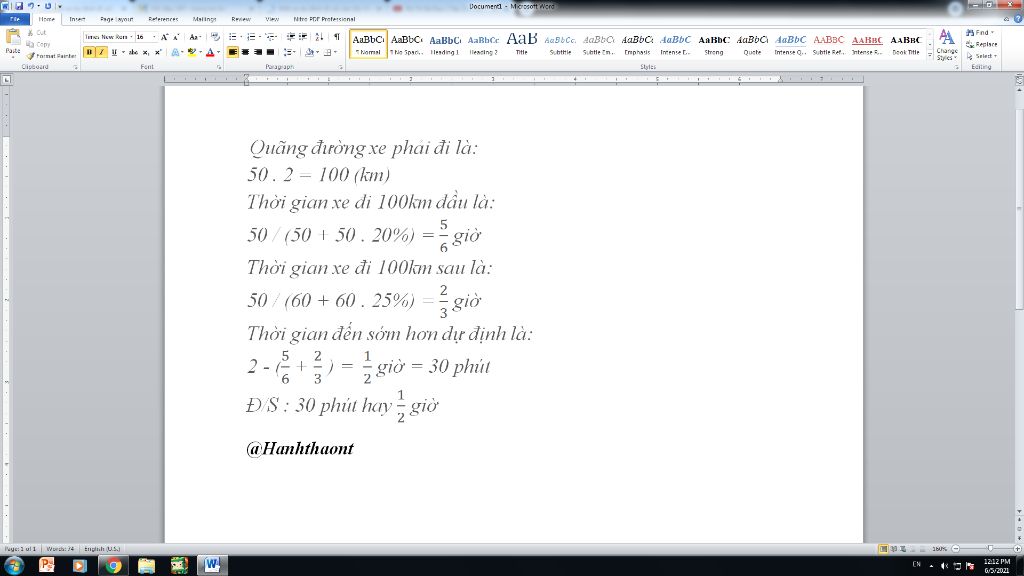Toggle the ruler button above scrollbar

coord(1019,80)
